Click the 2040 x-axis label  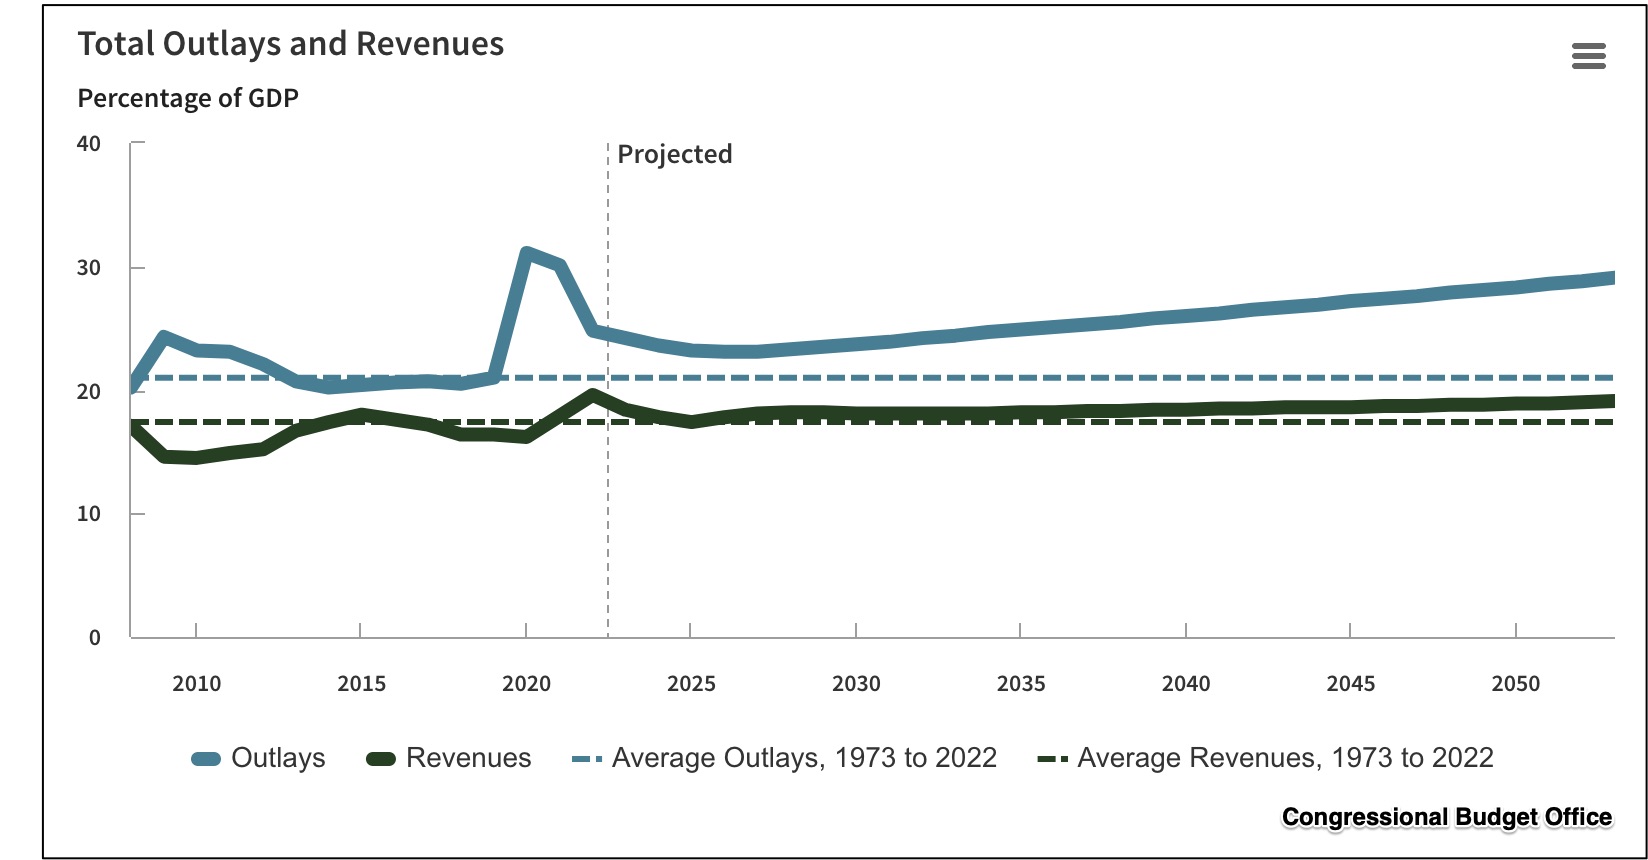(x=1186, y=684)
